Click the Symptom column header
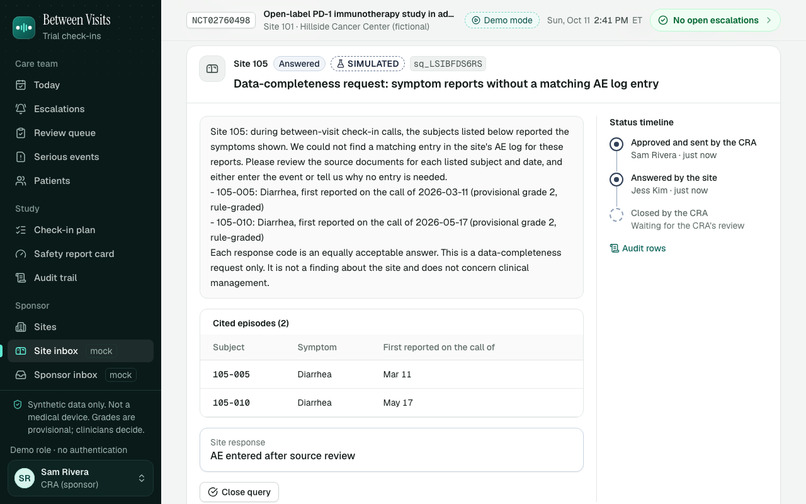 coord(317,347)
